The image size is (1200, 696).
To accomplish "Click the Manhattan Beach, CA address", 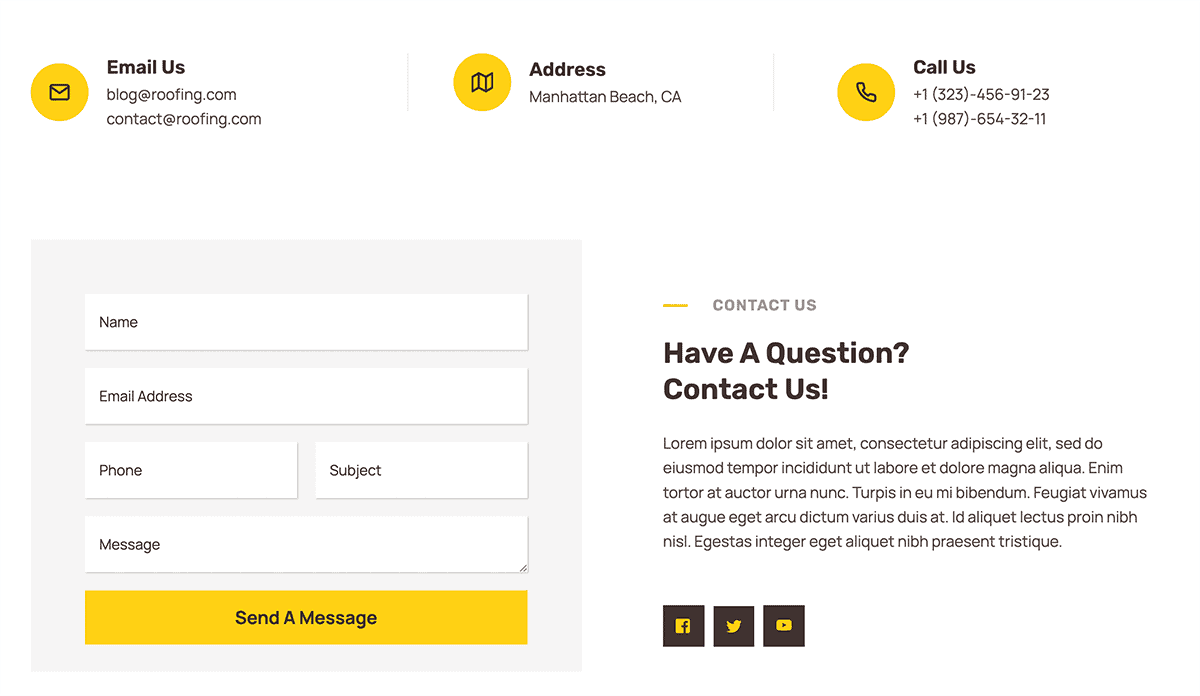I will click(x=605, y=97).
